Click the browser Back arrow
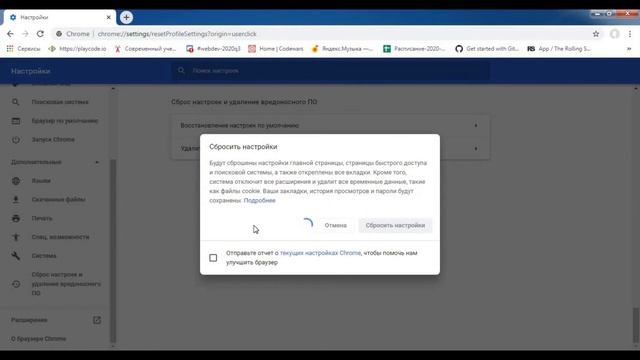Image resolution: width=640 pixels, height=360 pixels. 10,34
